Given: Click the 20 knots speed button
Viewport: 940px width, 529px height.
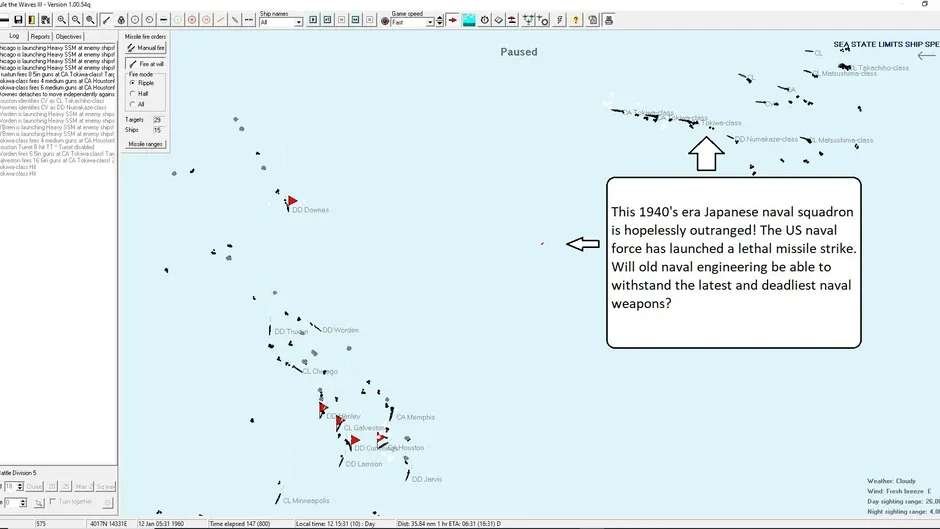Looking at the screenshot, I should pyautogui.click(x=52, y=486).
